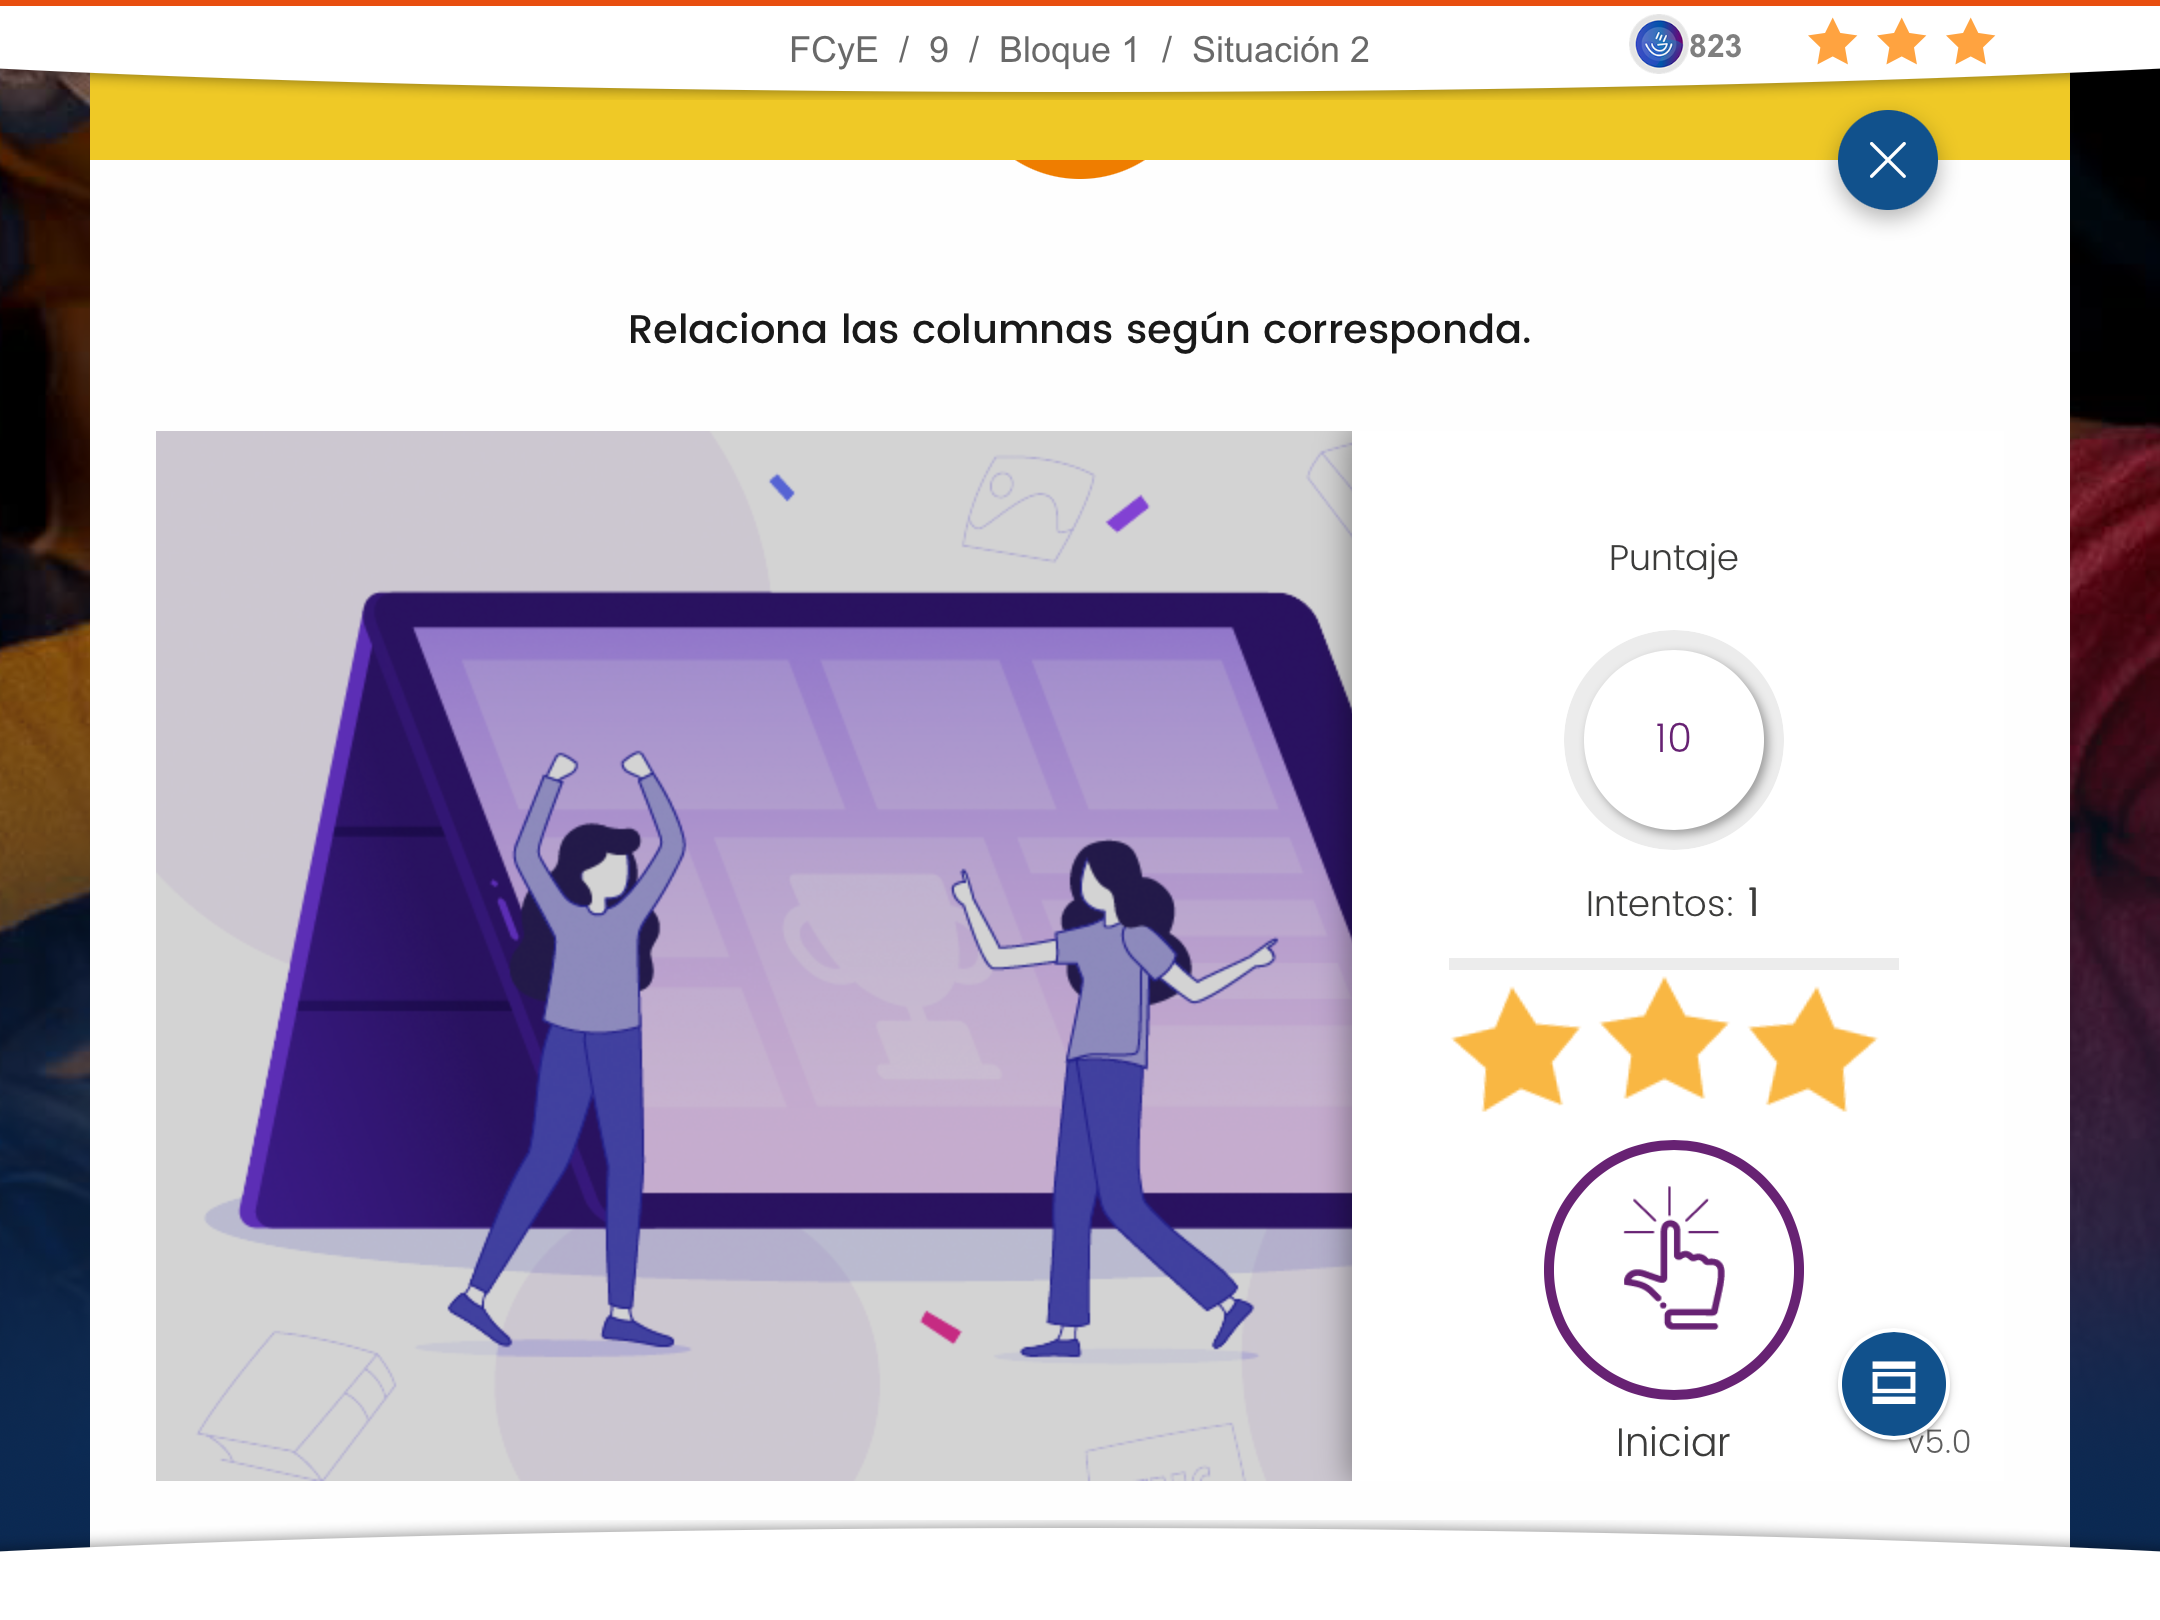This screenshot has height=1620, width=2160.
Task: Select the first orange star in the header
Action: 1832,42
